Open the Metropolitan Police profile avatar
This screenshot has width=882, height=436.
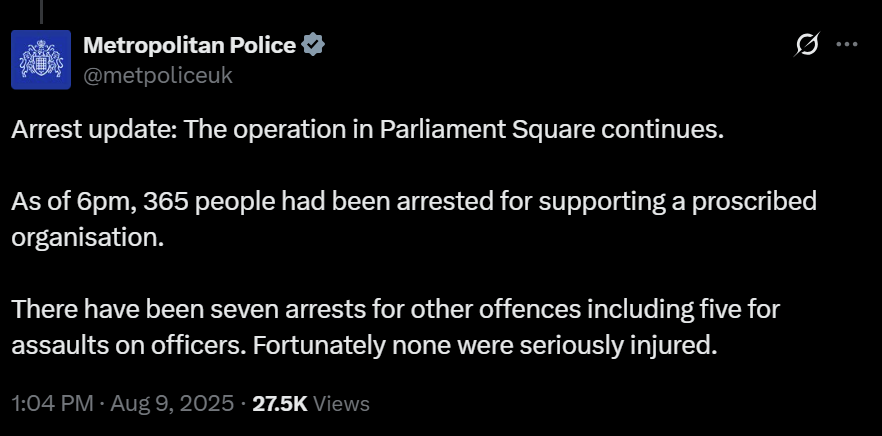click(x=41, y=60)
